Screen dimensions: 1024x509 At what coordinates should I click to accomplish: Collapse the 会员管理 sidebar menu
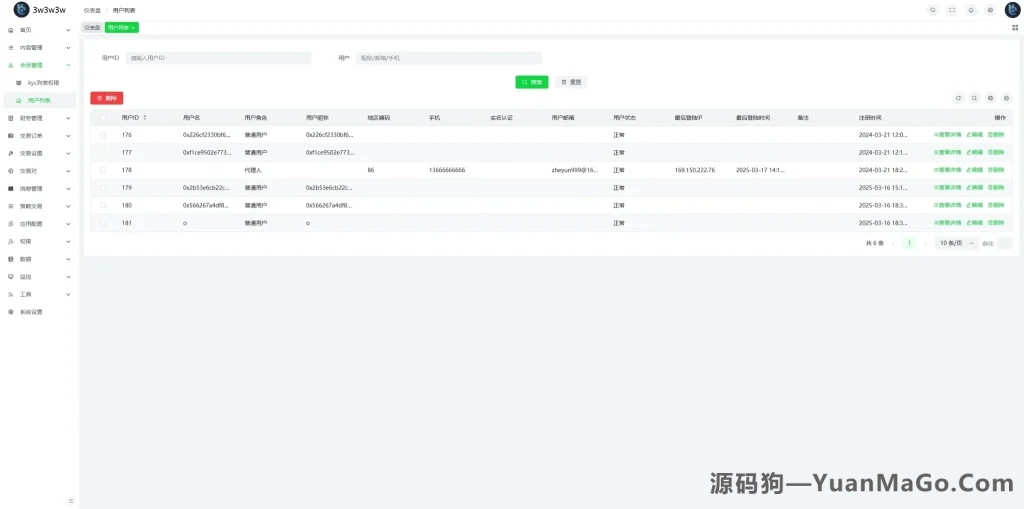(39, 65)
